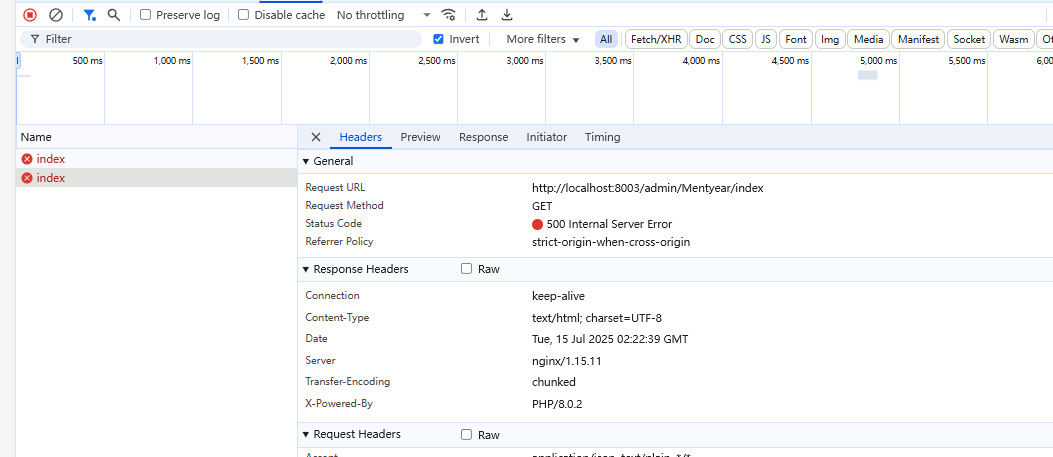
Task: Click the chunked transfer-encoding value
Action: pos(554,382)
